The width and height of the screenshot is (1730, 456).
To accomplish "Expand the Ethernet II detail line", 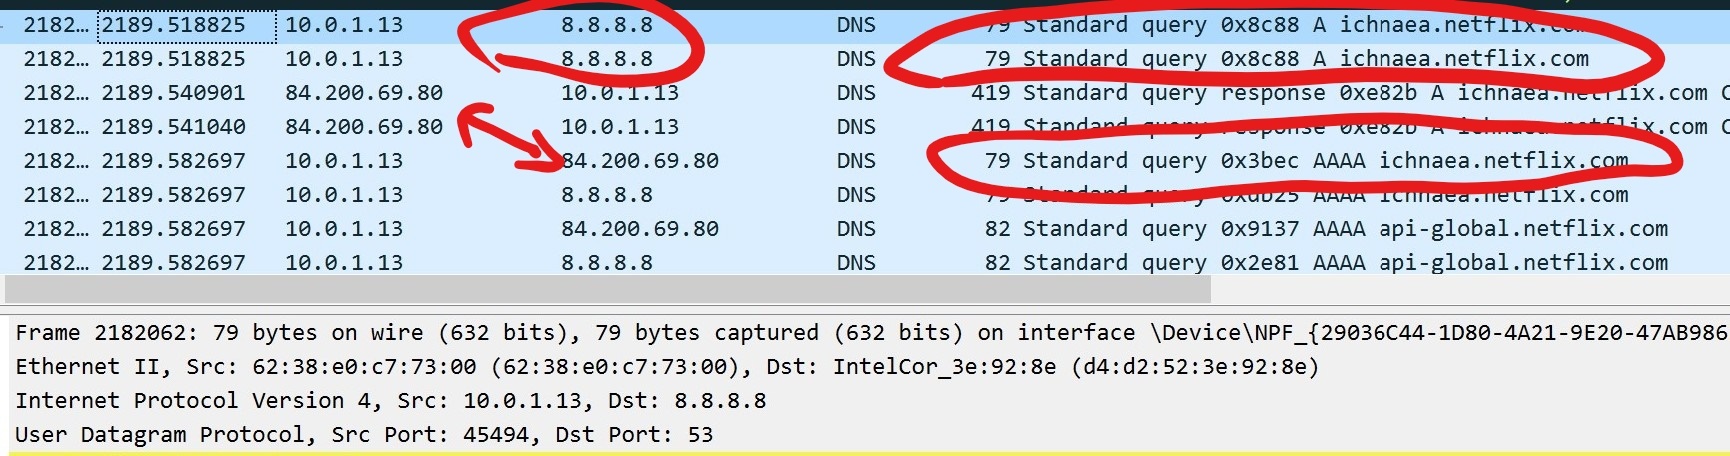I will [865, 367].
